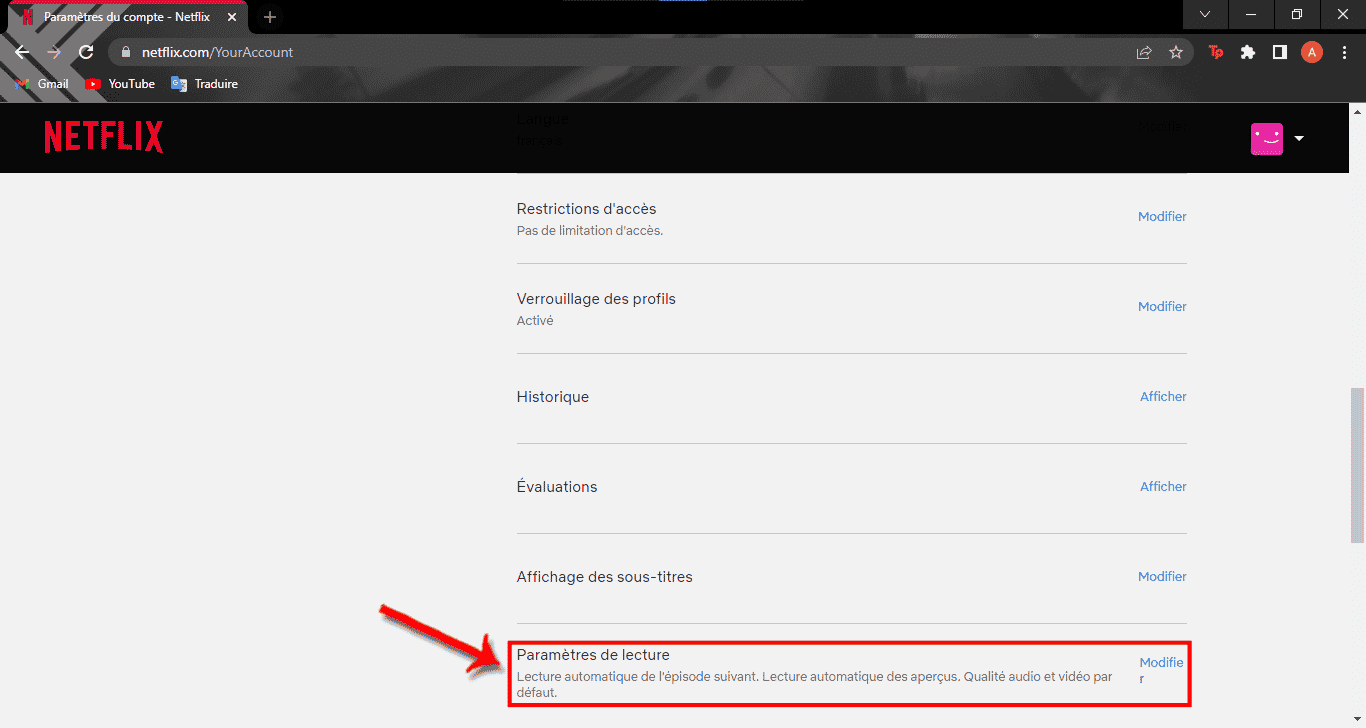Screen dimensions: 1366x728
Task: Click the Évaluations heading
Action: (557, 487)
